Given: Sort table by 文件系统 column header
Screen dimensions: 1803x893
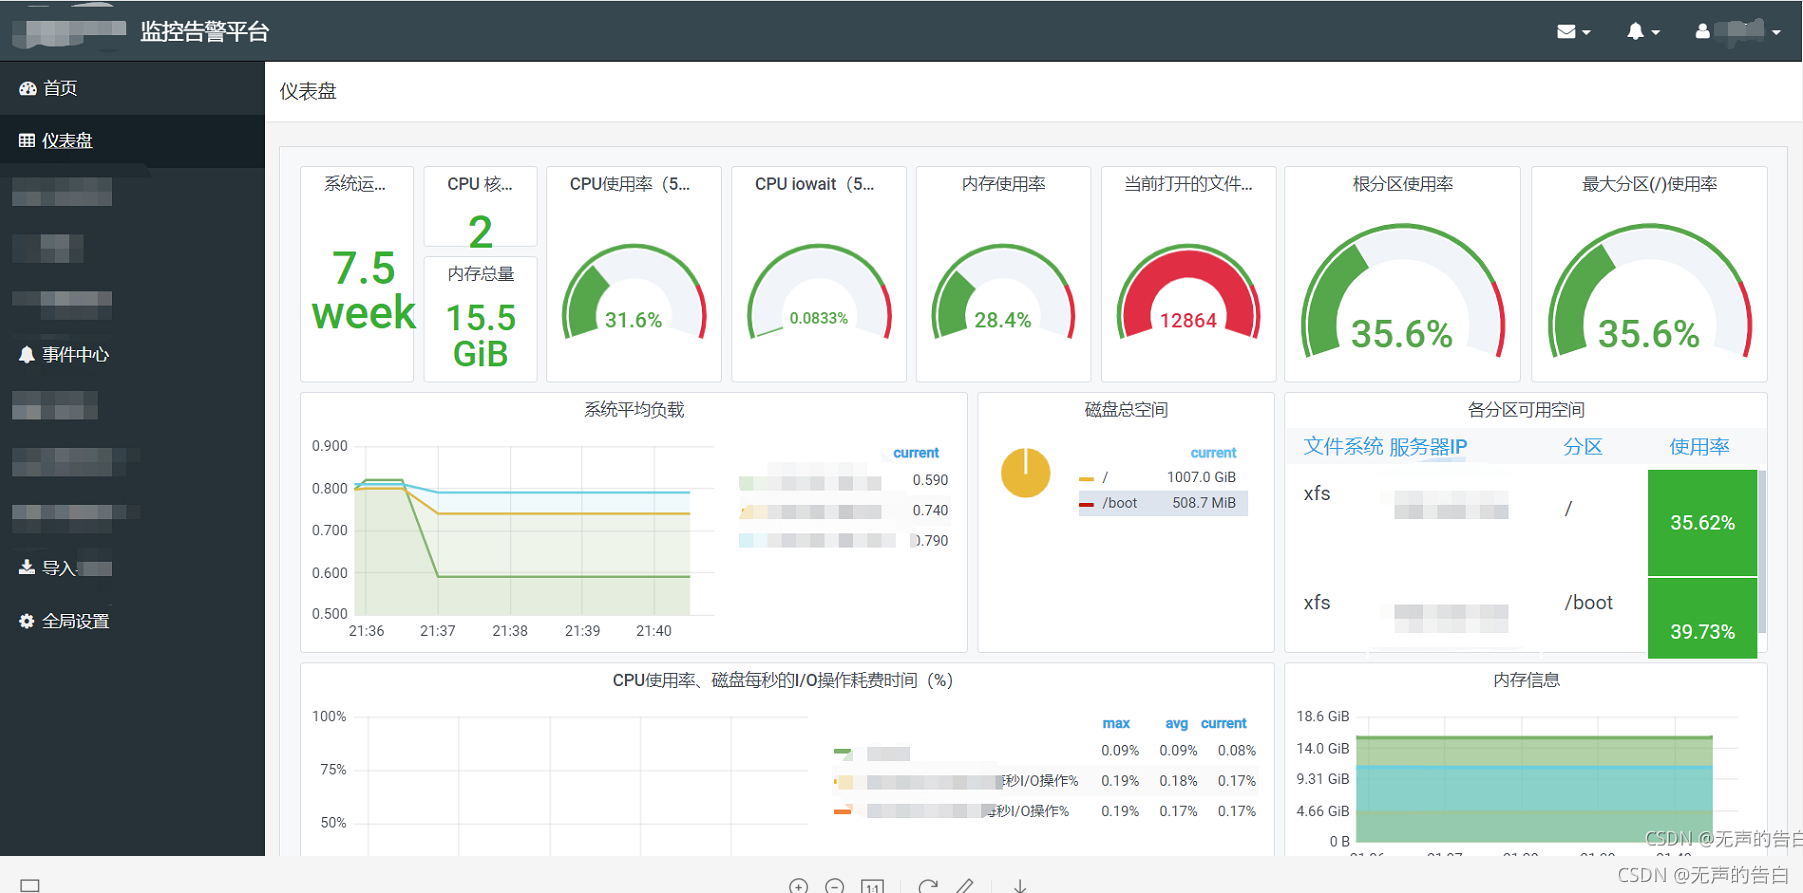Looking at the screenshot, I should click(1343, 446).
